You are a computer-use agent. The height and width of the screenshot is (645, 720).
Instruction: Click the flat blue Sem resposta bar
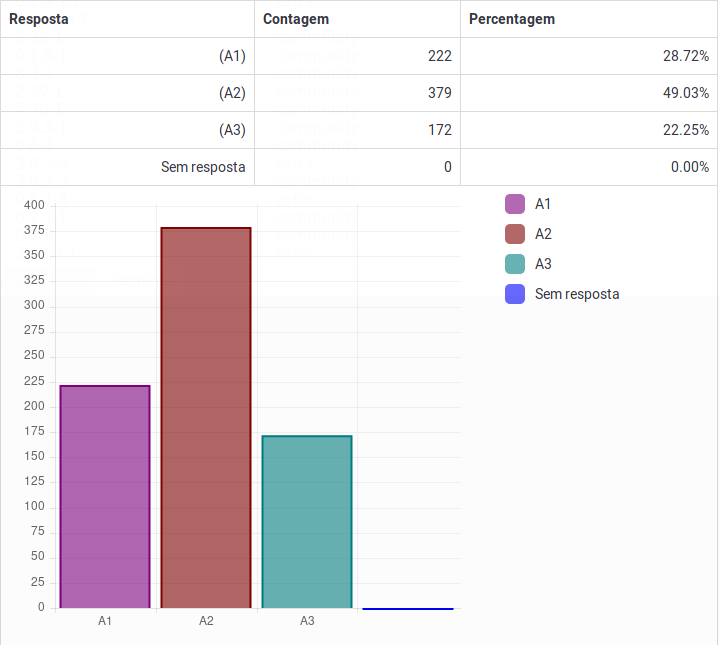(408, 608)
